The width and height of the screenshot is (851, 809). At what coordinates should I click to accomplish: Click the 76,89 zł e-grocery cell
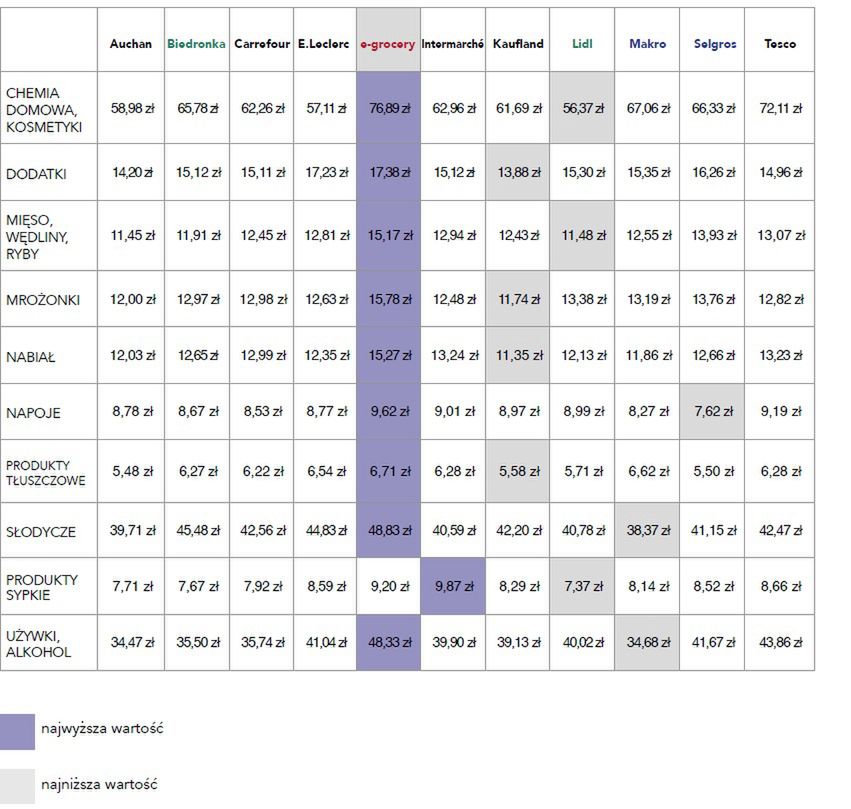point(389,108)
